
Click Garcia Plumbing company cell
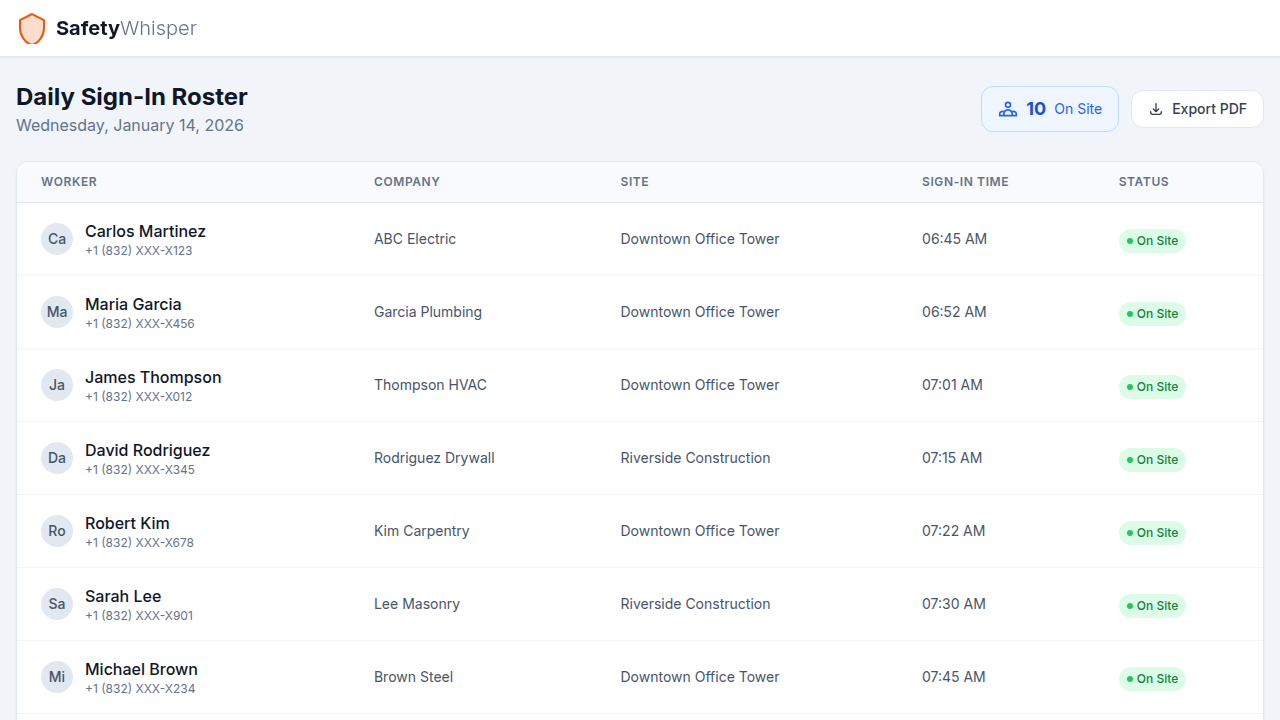[428, 312]
